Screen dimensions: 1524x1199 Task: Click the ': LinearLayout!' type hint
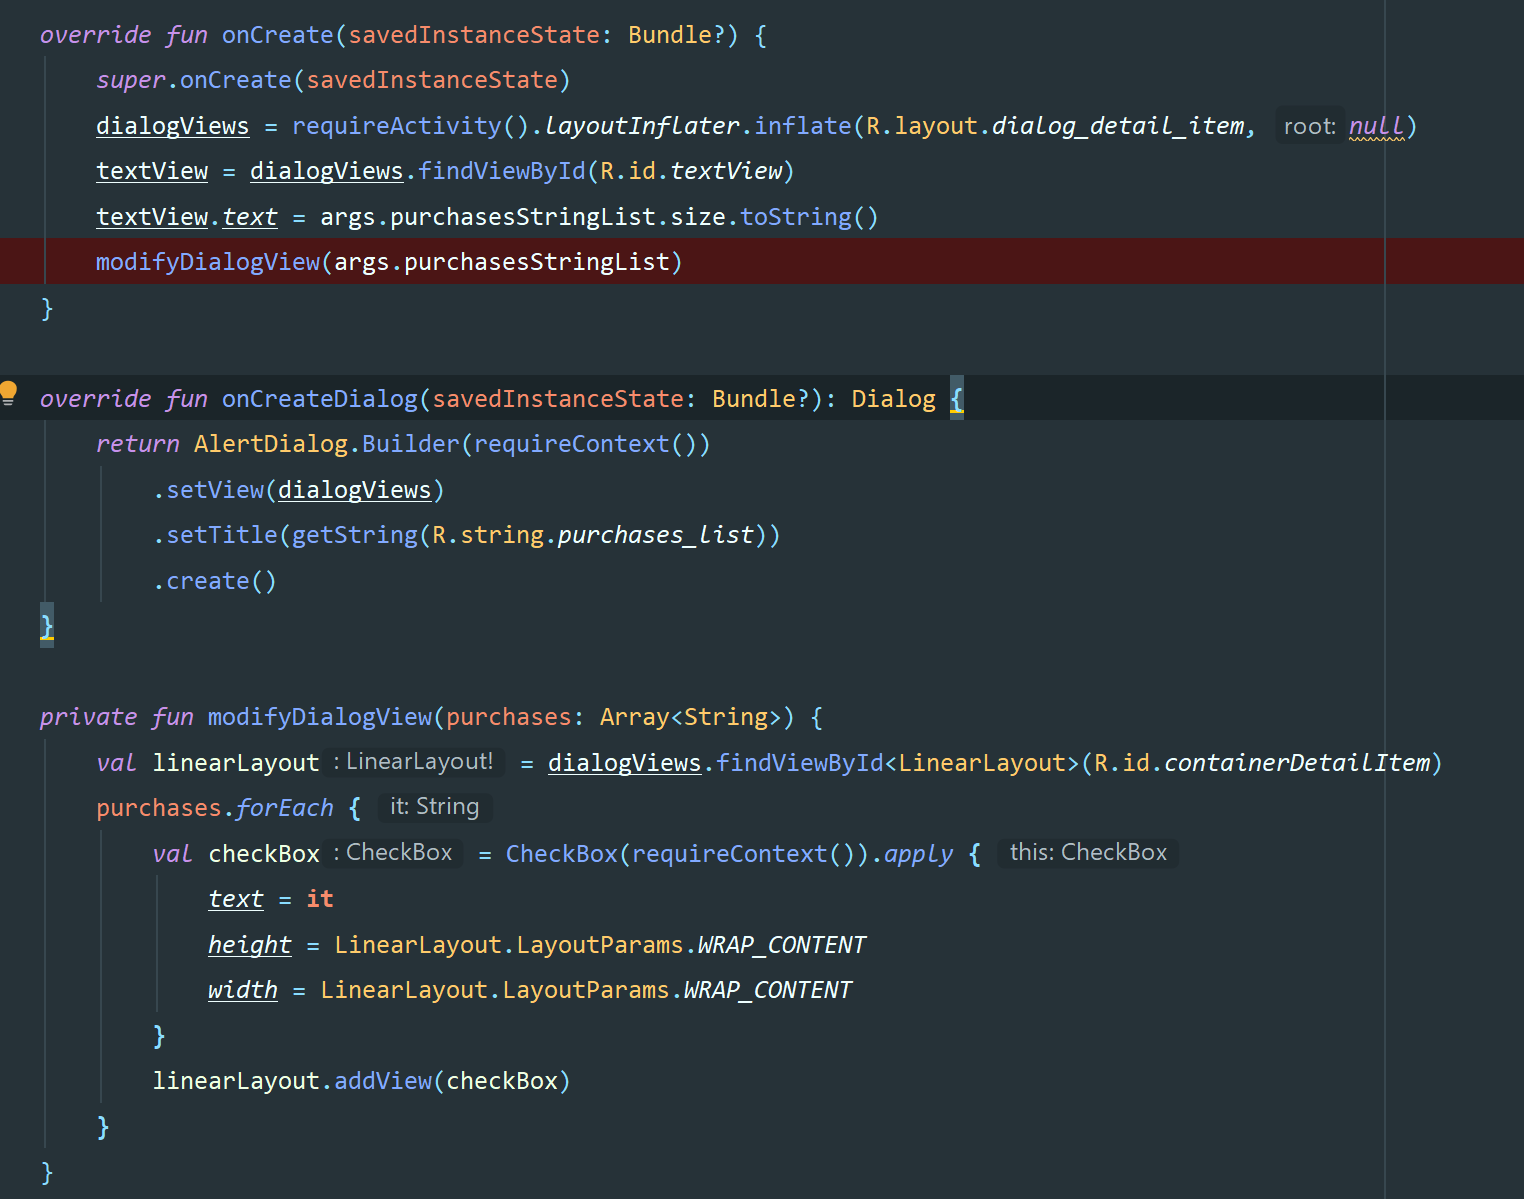coord(413,762)
